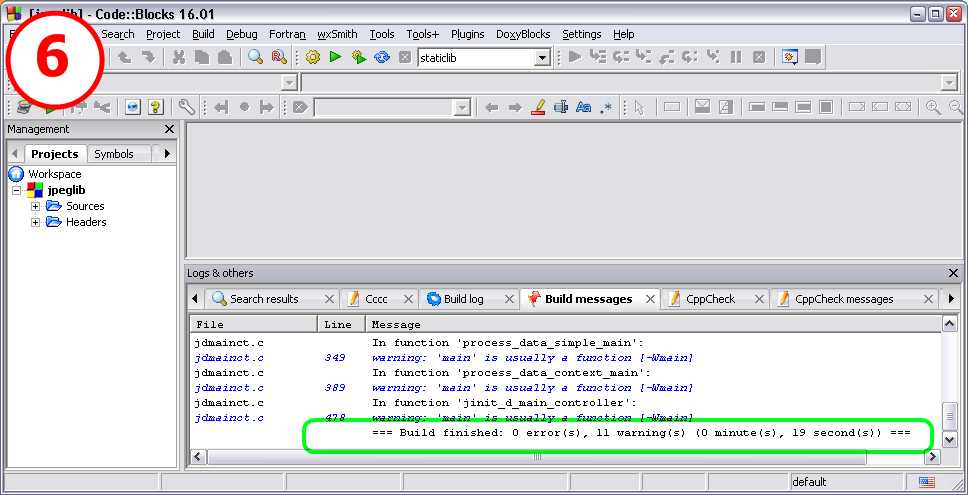Rebuild with the blue arrows icon

382,57
